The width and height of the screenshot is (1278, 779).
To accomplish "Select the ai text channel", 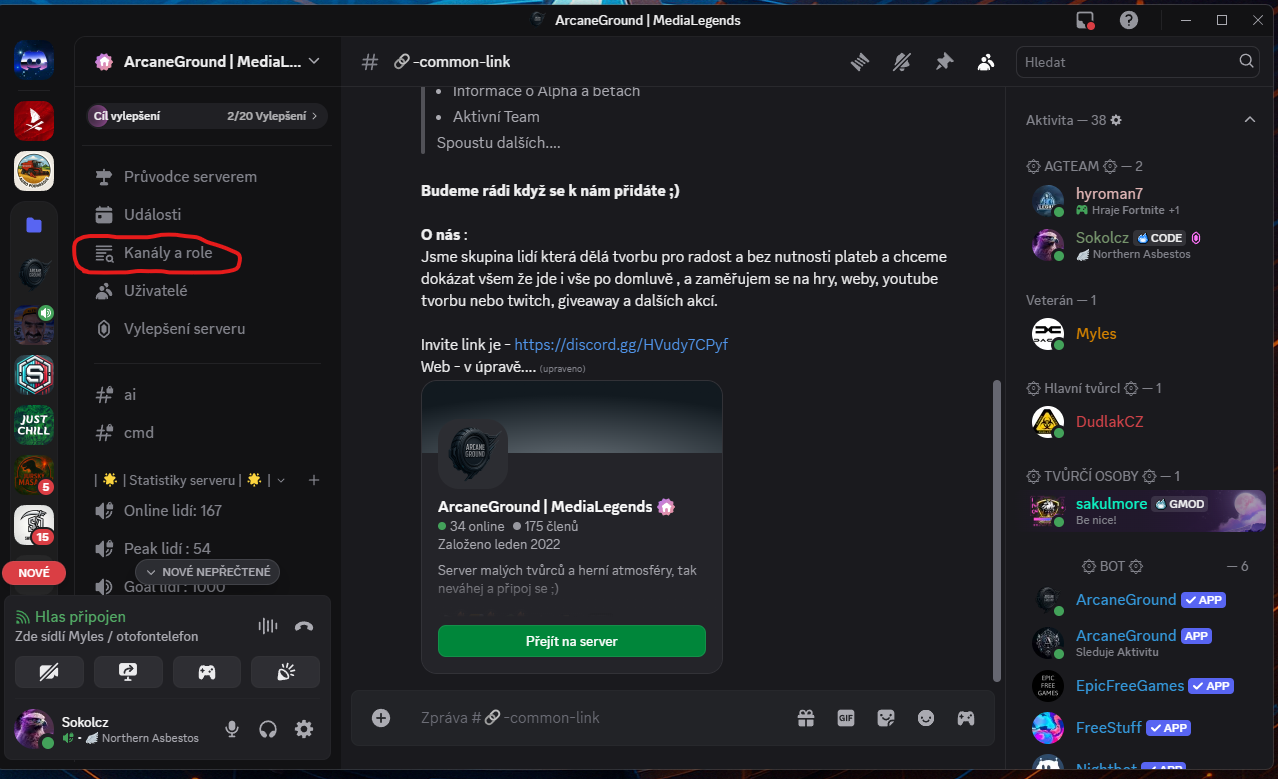I will click(207, 395).
